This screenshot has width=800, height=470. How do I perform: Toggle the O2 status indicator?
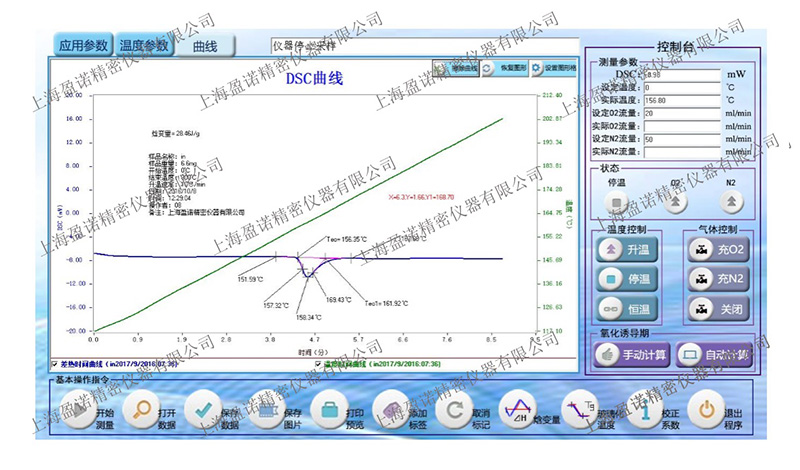677,201
